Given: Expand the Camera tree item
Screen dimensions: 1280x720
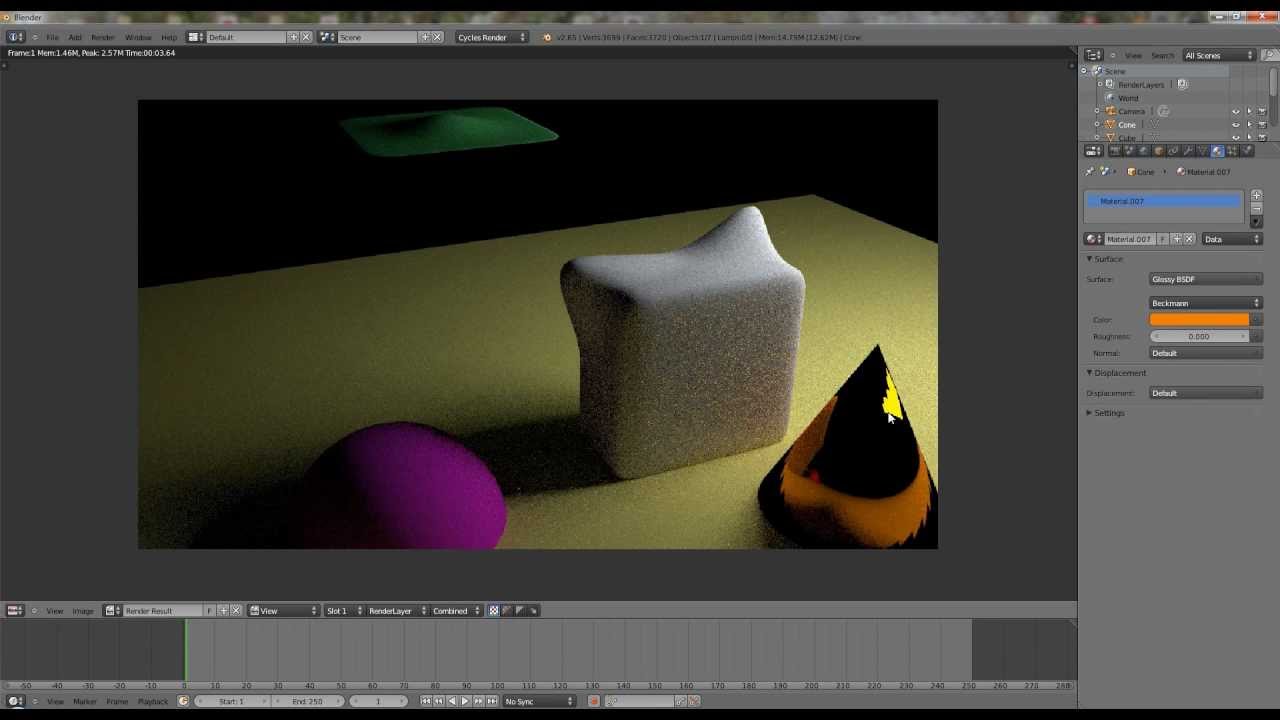Looking at the screenshot, I should (1098, 111).
